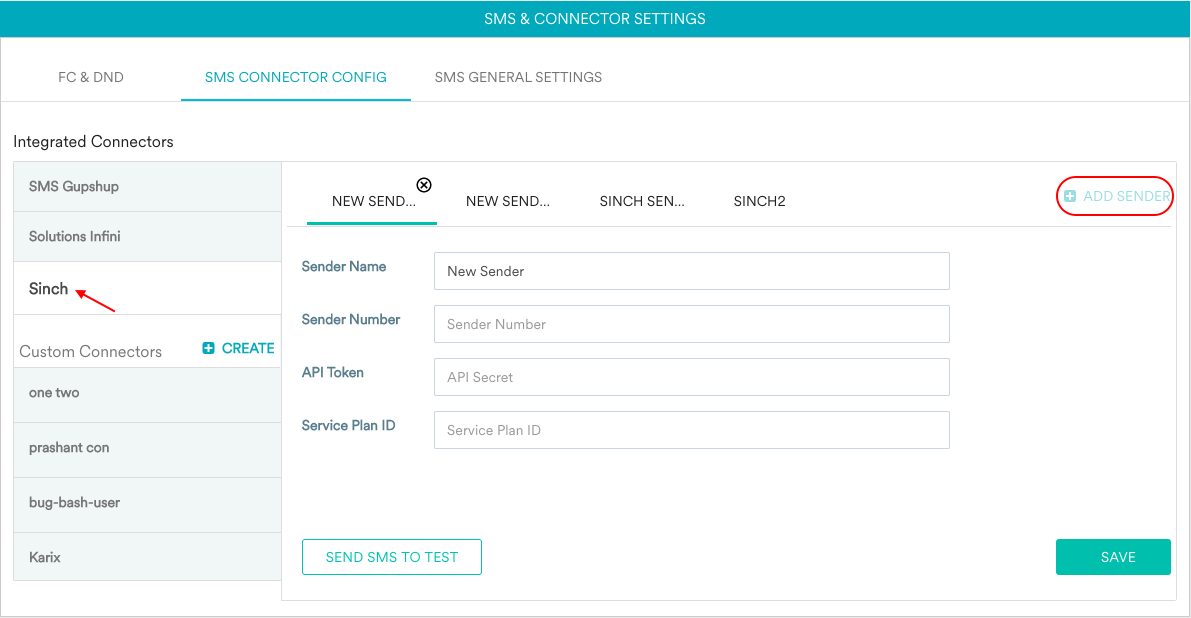
Task: Focus the Sender Name input field
Action: (x=691, y=271)
